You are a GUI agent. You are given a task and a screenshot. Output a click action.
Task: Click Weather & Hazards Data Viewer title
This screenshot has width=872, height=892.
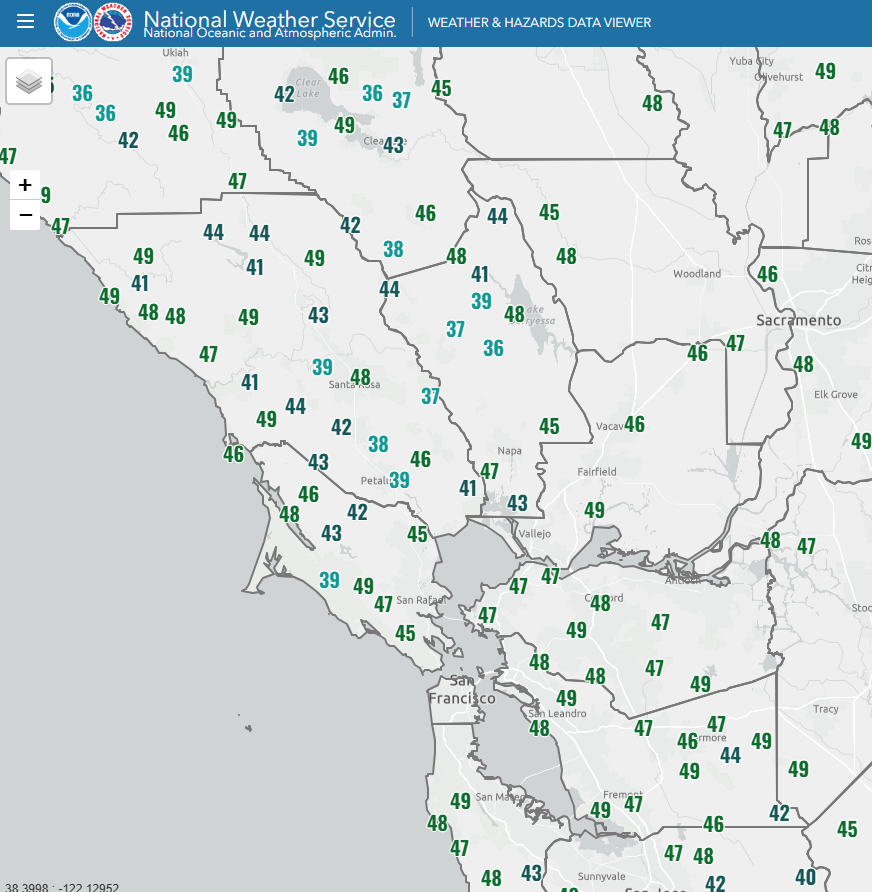coord(539,23)
